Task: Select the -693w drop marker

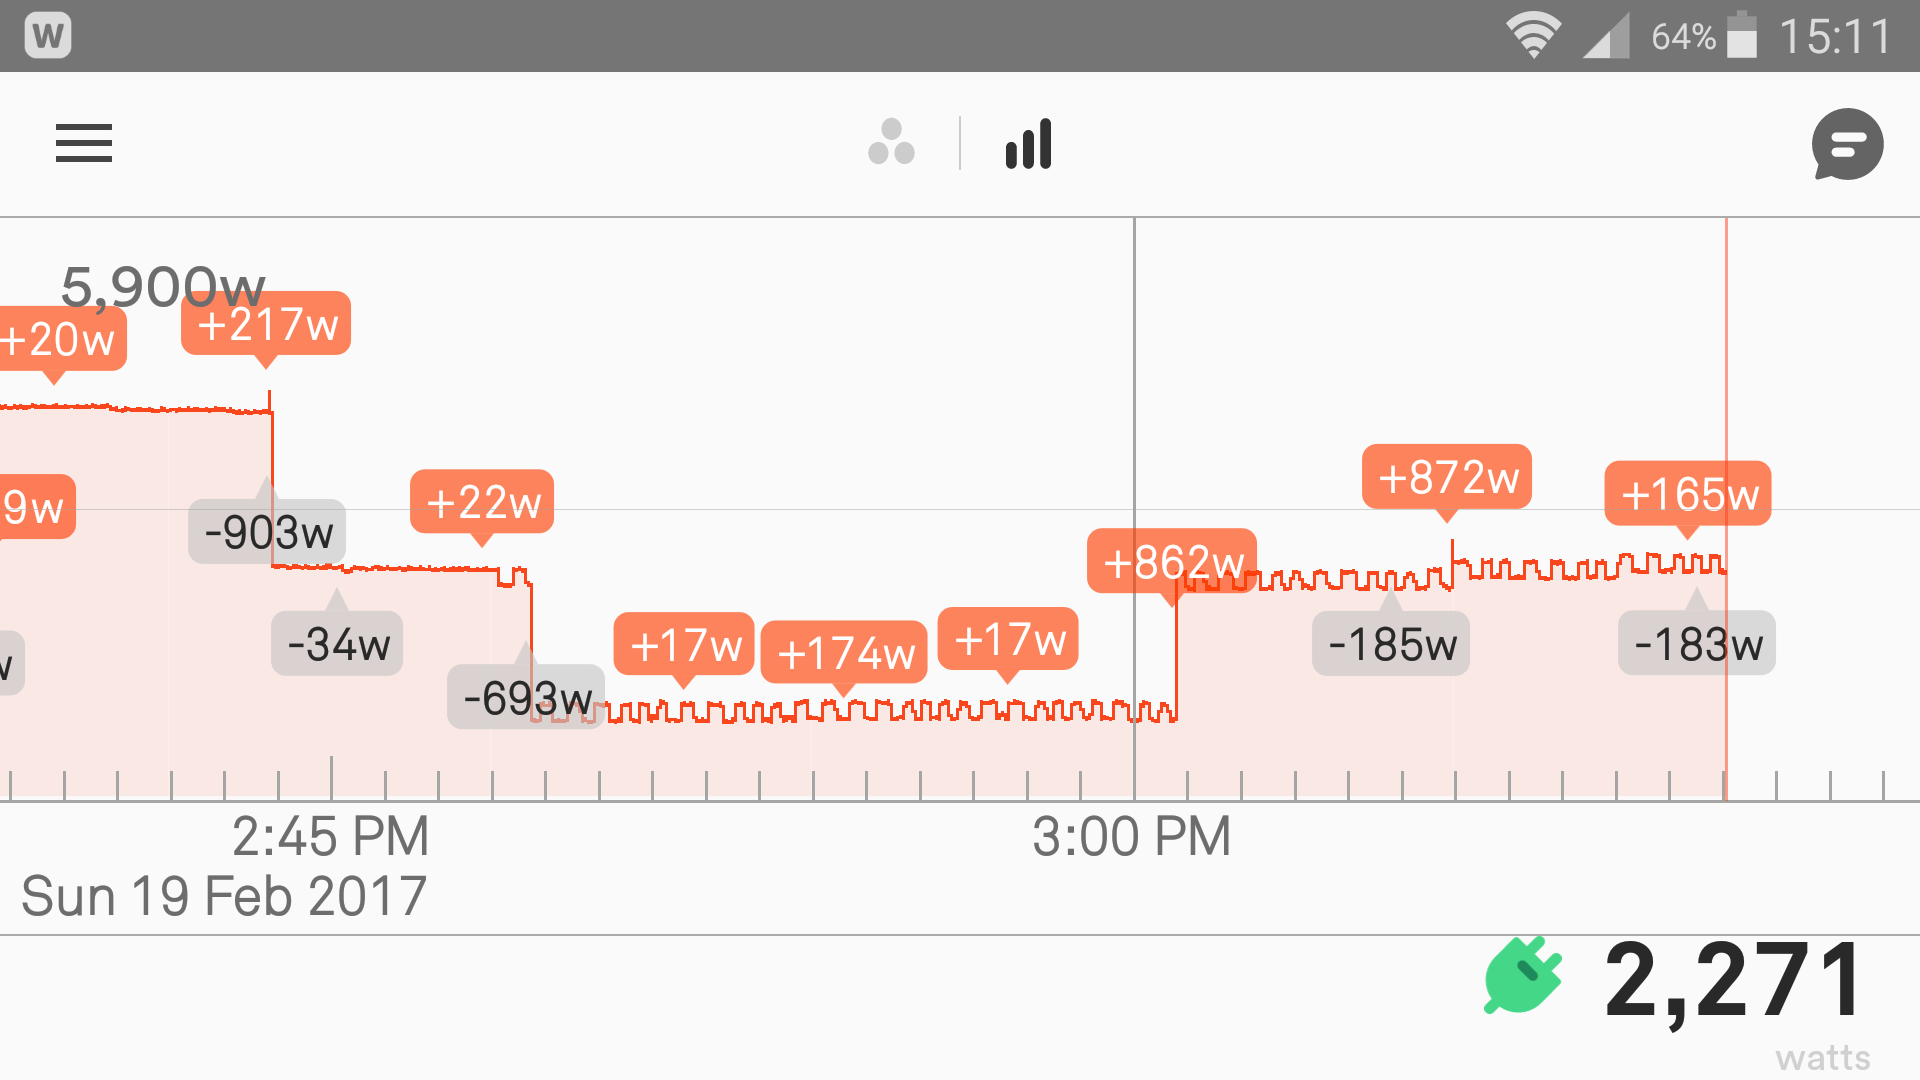Action: (x=526, y=697)
